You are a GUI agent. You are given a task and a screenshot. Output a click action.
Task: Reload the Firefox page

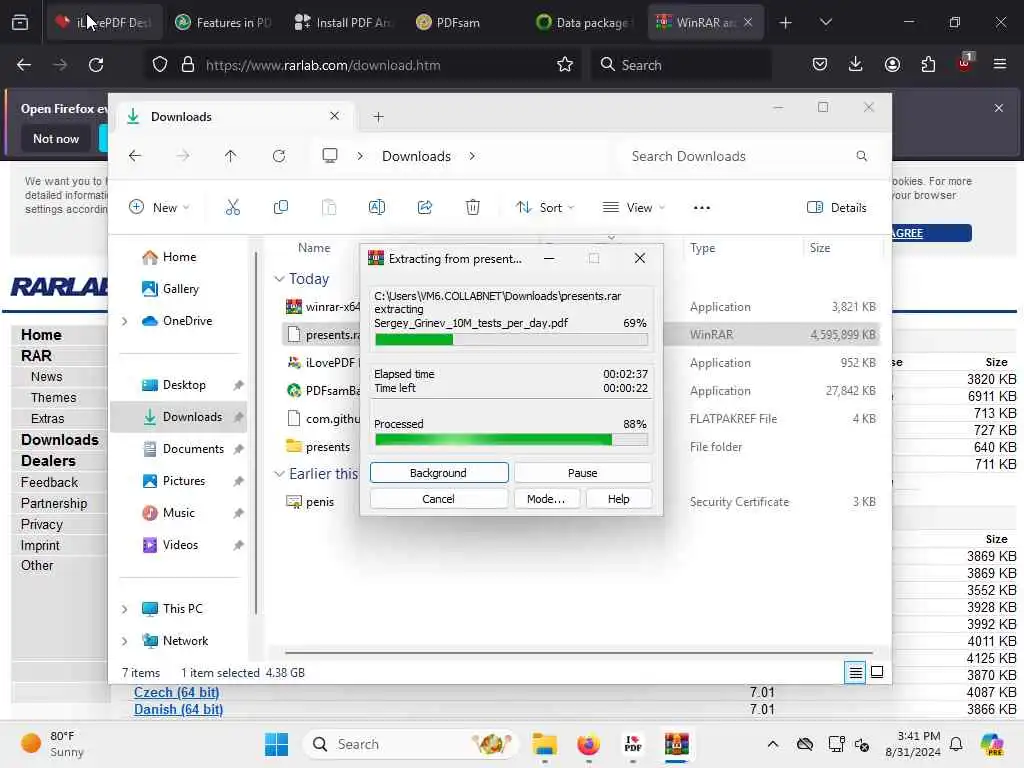[x=96, y=65]
